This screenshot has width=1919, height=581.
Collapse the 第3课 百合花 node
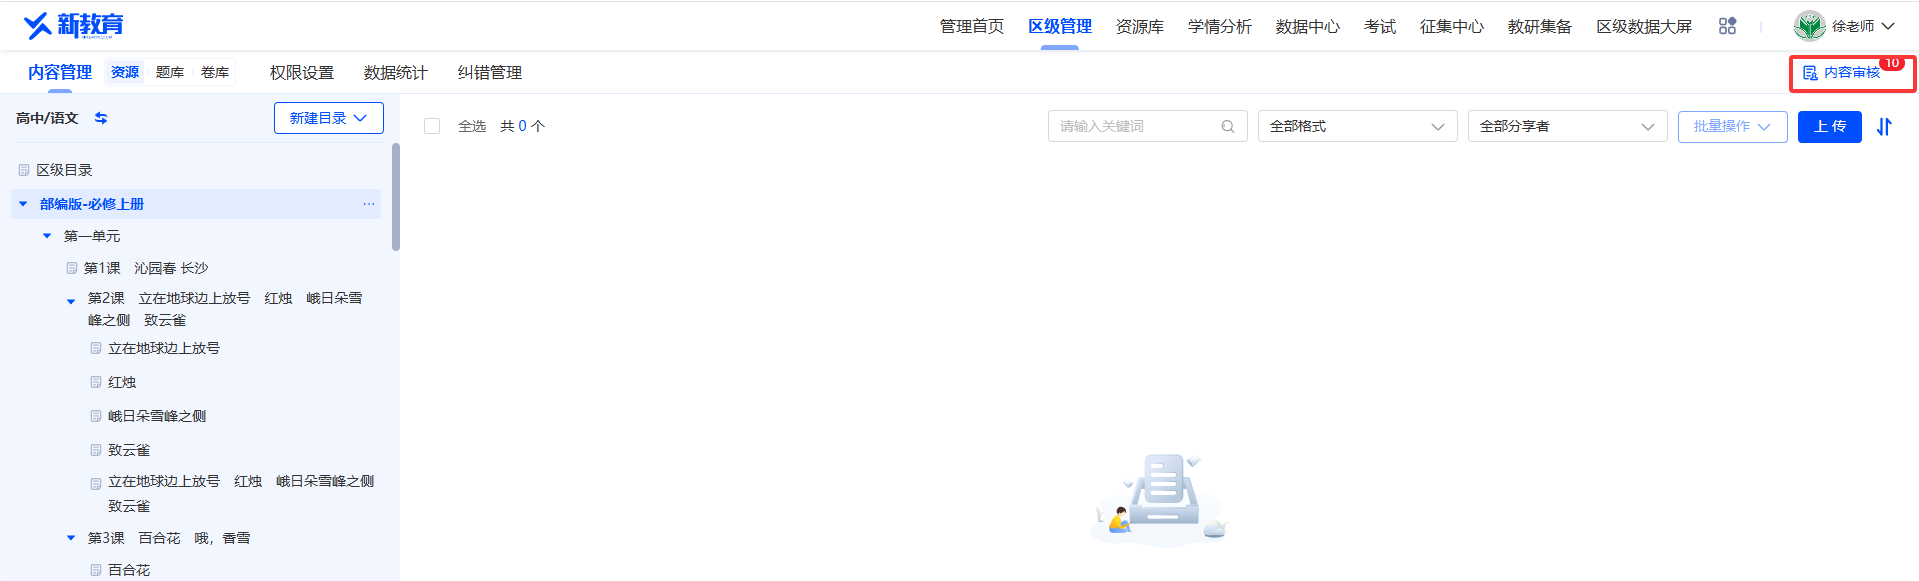[x=71, y=538]
